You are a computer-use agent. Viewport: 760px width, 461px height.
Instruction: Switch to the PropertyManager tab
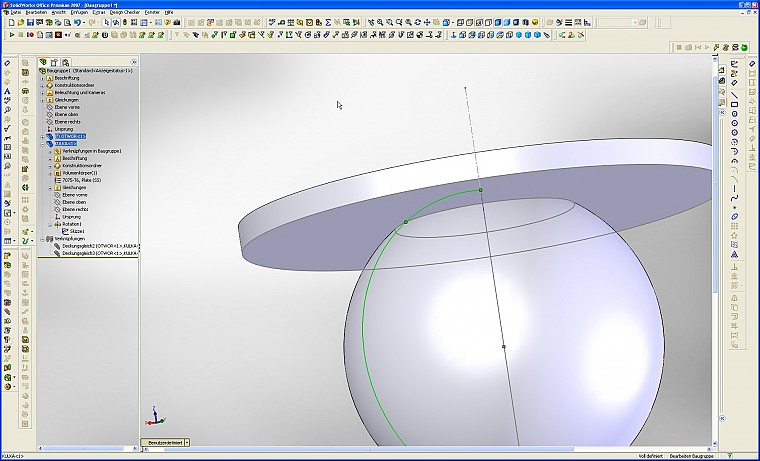(54, 62)
